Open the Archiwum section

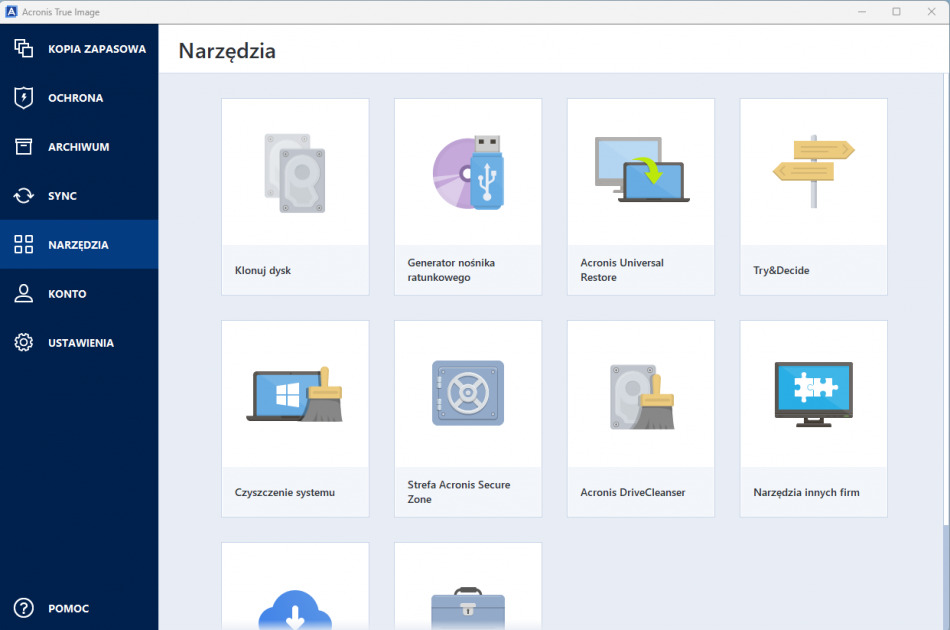point(79,146)
